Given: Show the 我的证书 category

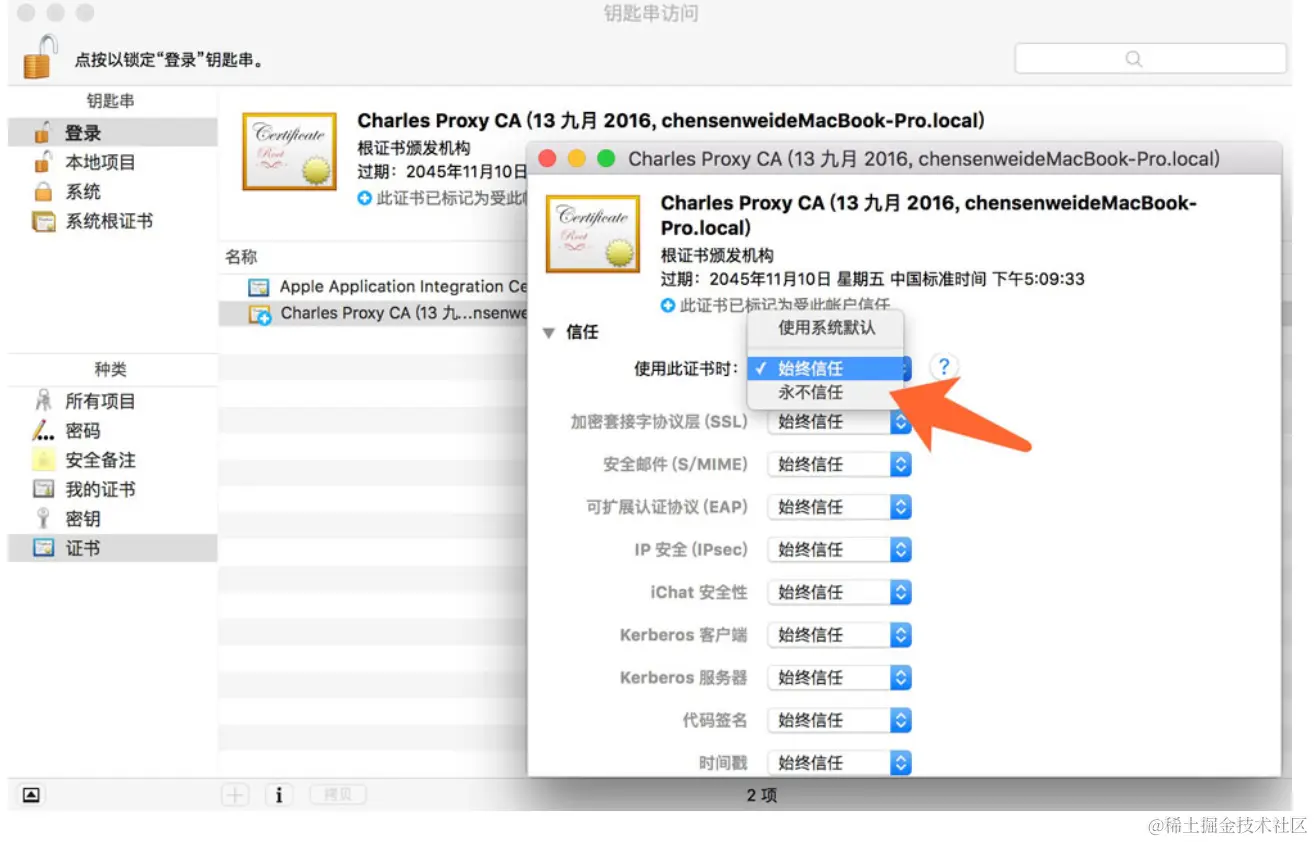Looking at the screenshot, I should click(112, 489).
